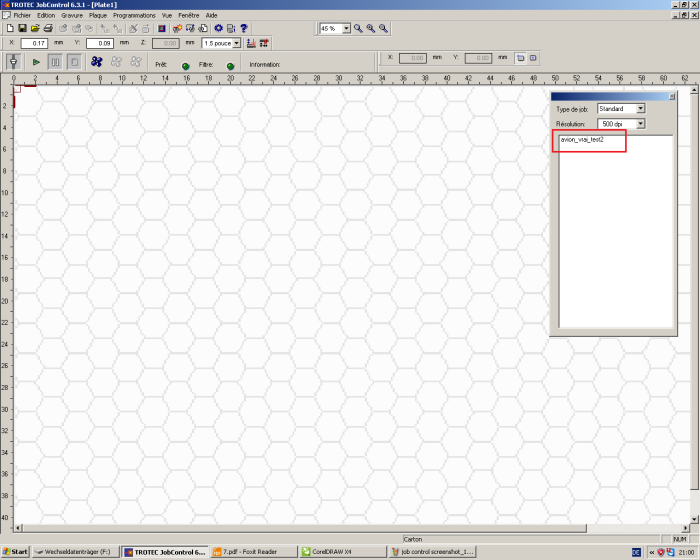The image size is (700, 560).
Task: Open the Aide menu
Action: pyautogui.click(x=211, y=15)
